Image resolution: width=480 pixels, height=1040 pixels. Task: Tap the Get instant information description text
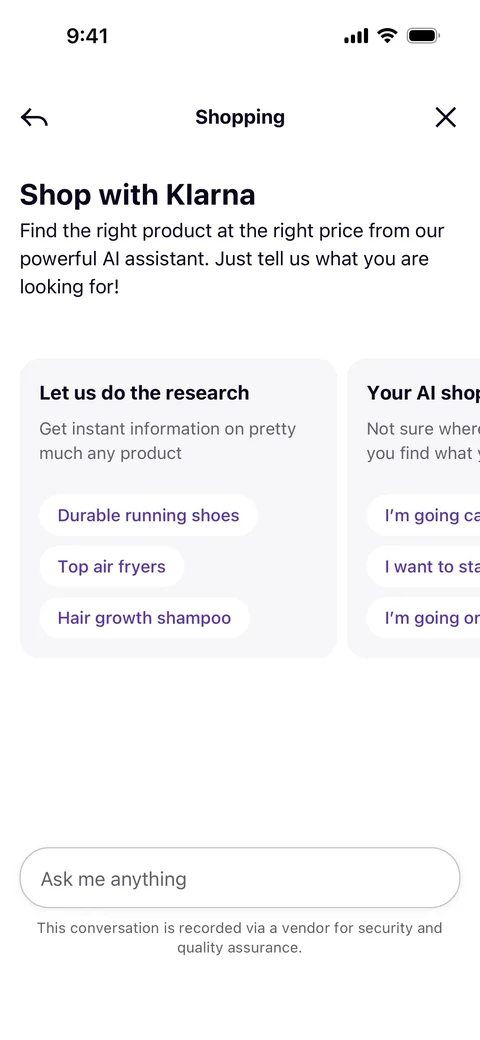[168, 441]
